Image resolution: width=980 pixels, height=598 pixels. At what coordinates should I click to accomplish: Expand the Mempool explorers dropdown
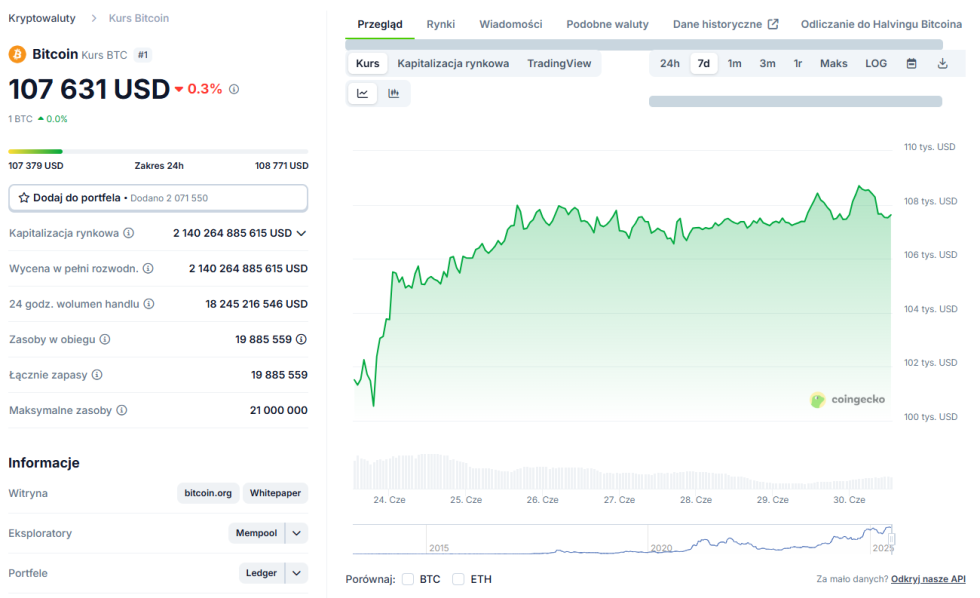(296, 533)
